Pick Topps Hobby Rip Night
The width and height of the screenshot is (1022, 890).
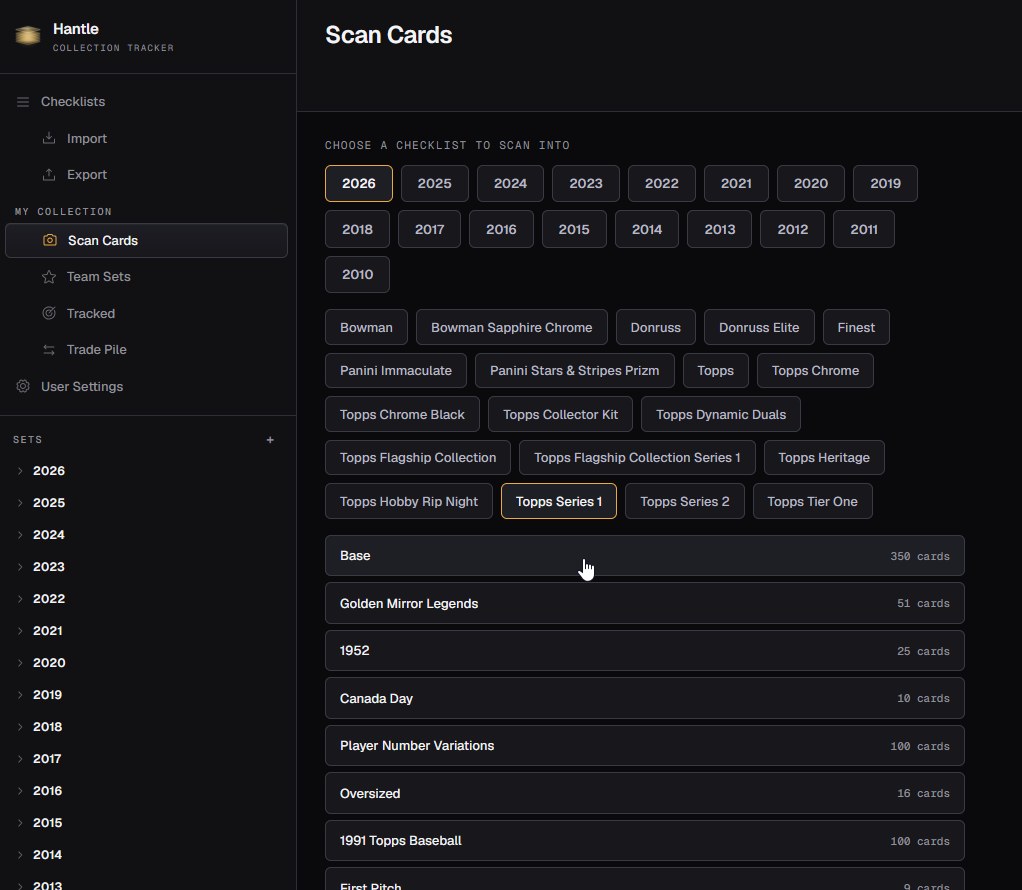(409, 501)
